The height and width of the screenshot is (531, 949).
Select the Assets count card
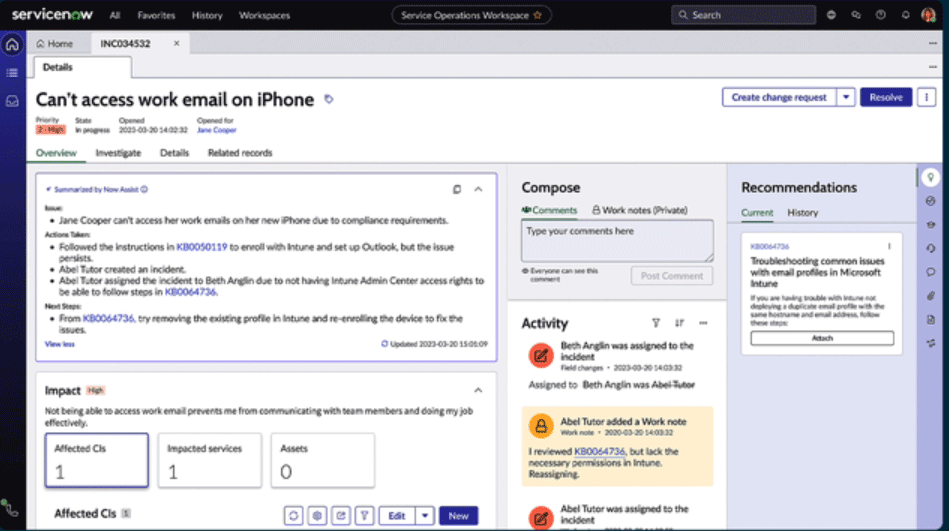pyautogui.click(x=323, y=460)
